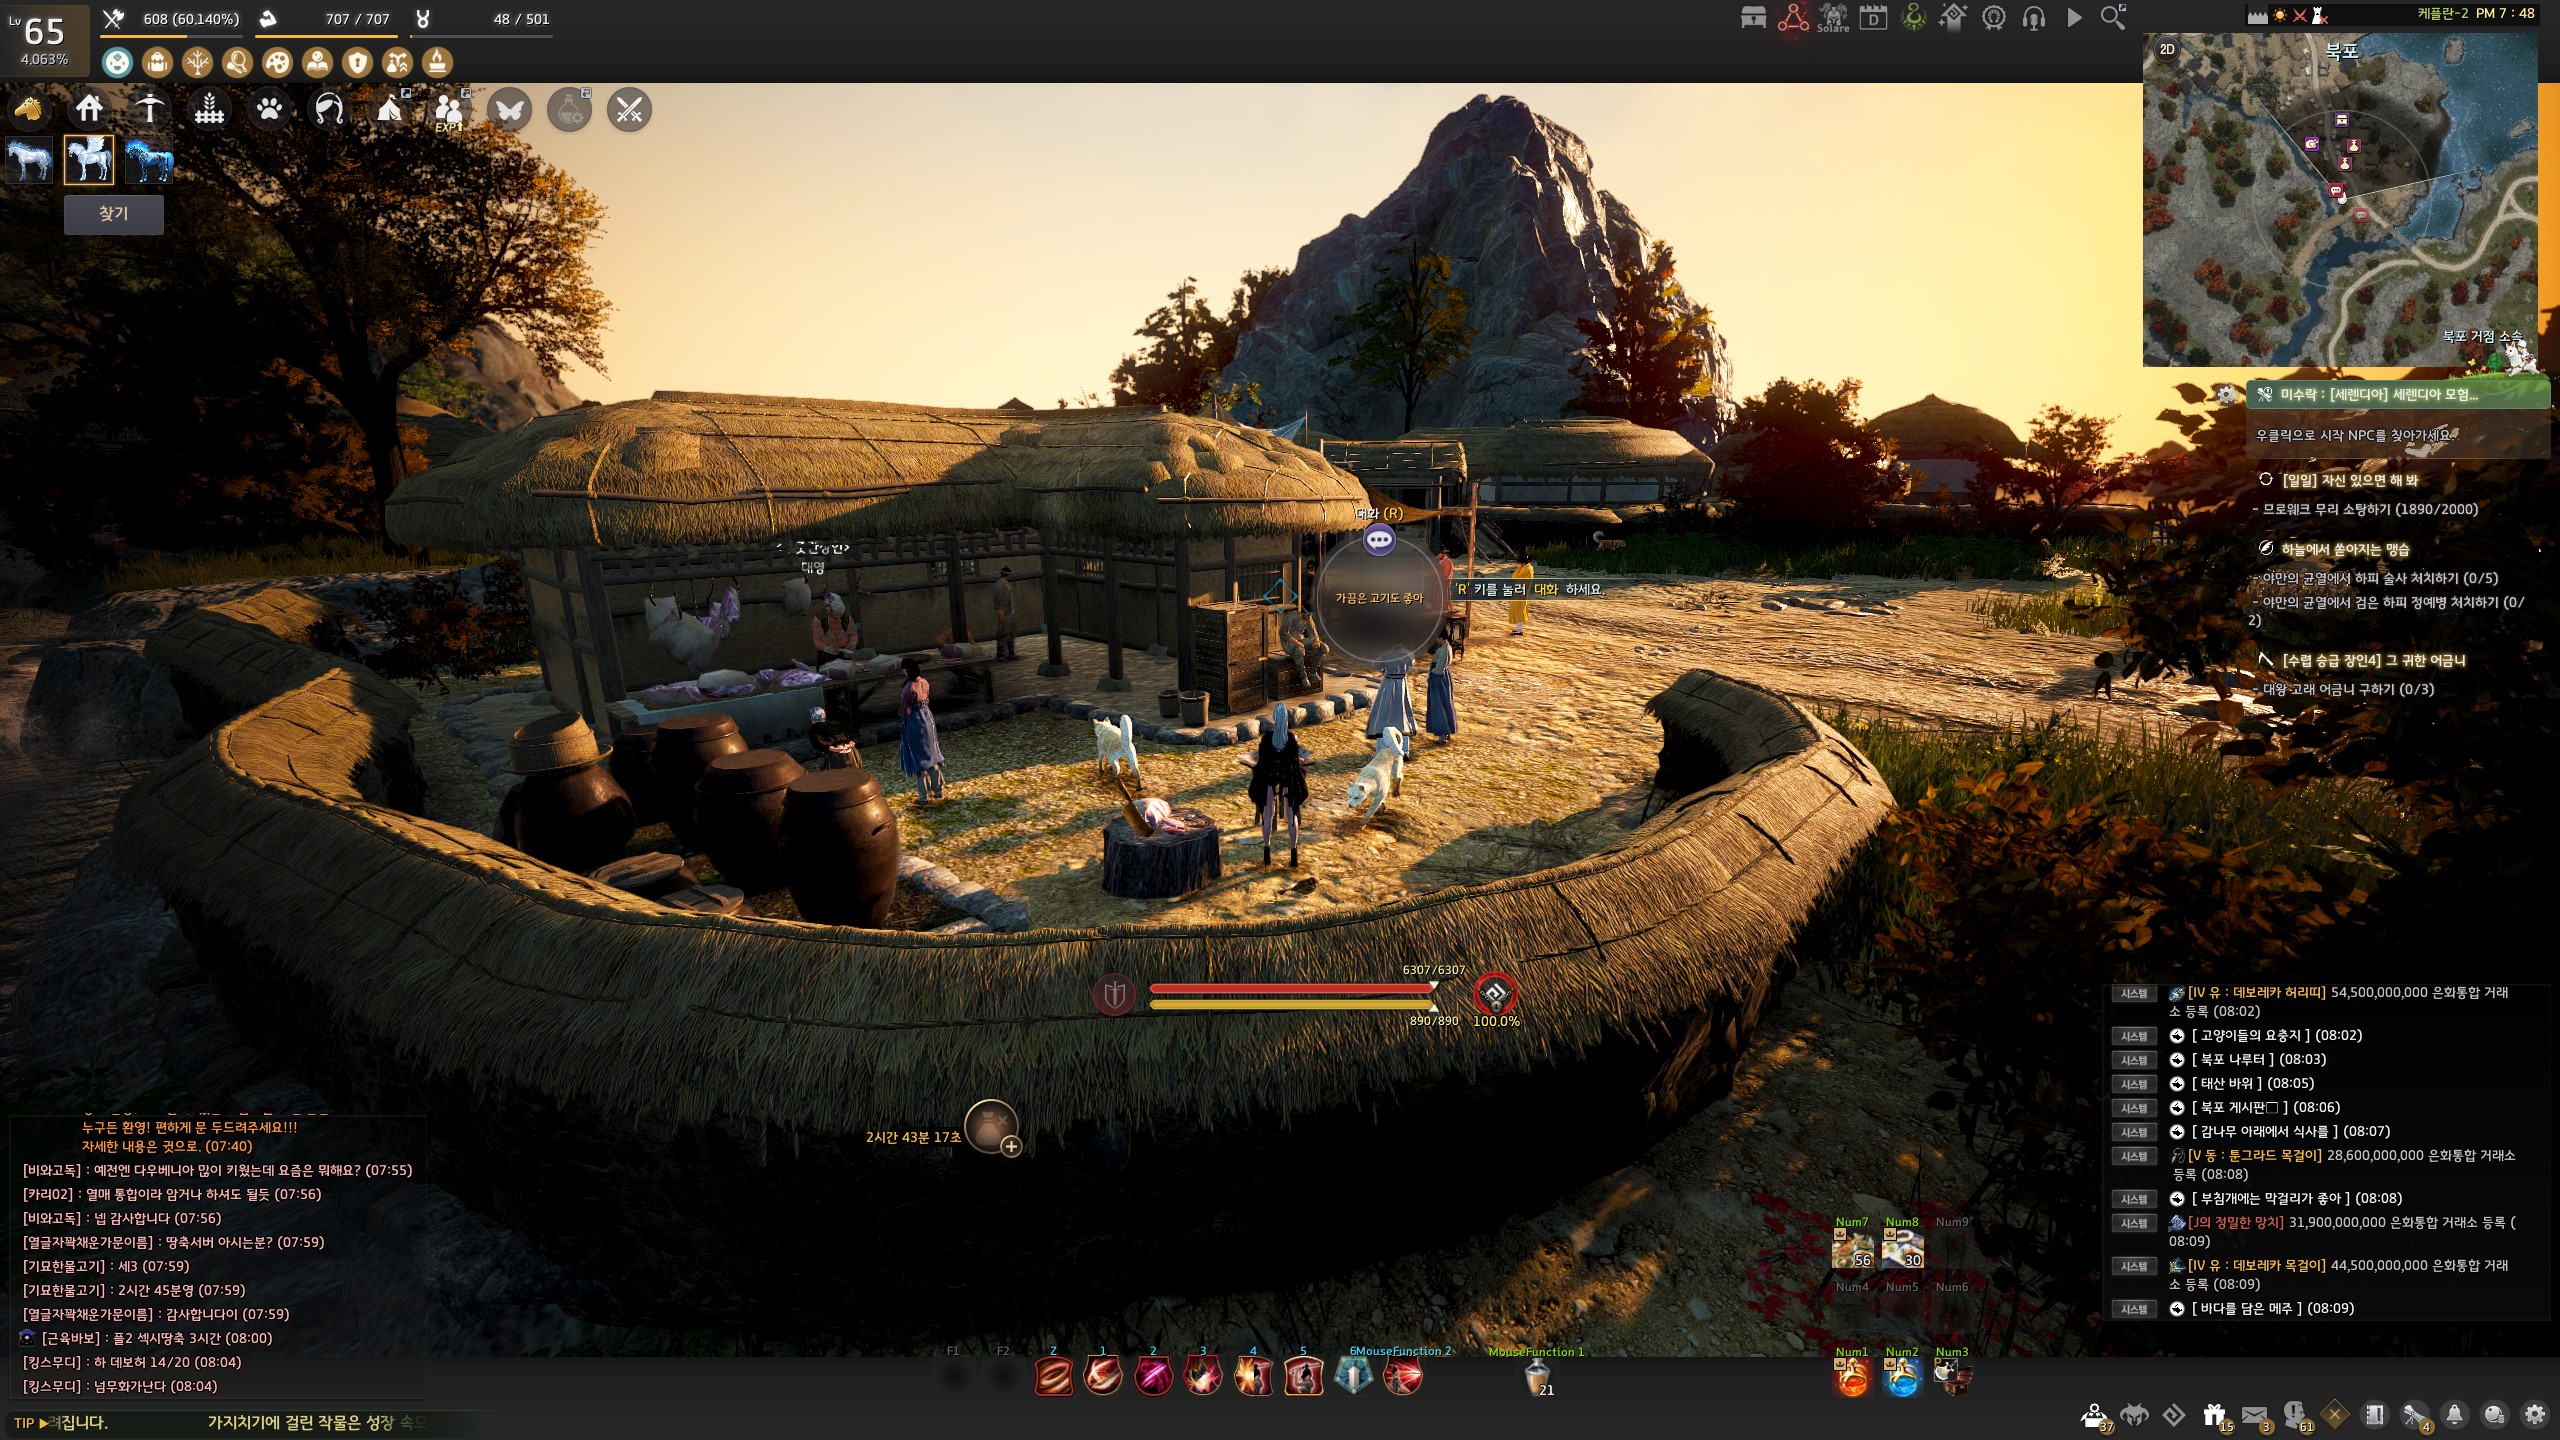
Task: Open the garden farming fence icon
Action: (209, 109)
